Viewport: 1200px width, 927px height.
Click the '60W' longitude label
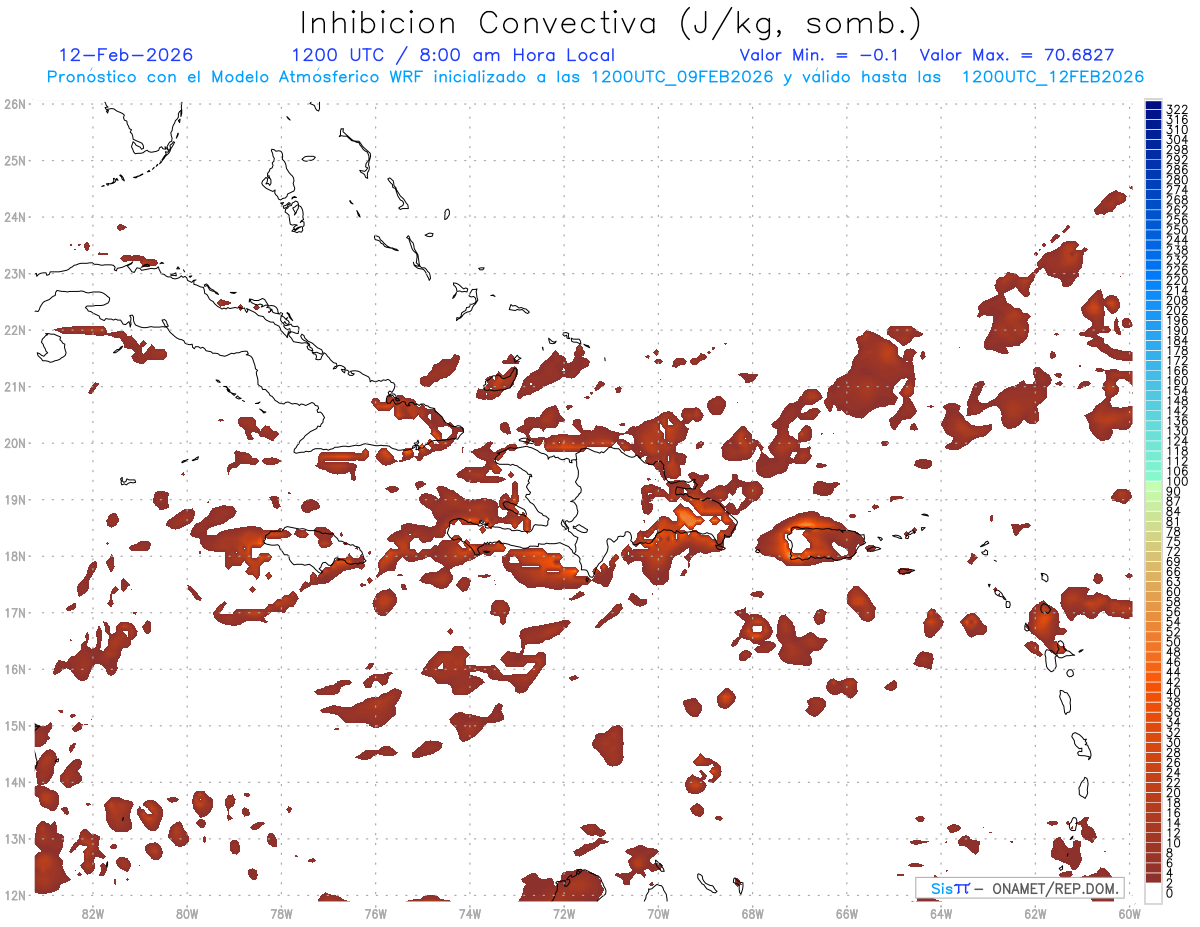pyautogui.click(x=1130, y=913)
